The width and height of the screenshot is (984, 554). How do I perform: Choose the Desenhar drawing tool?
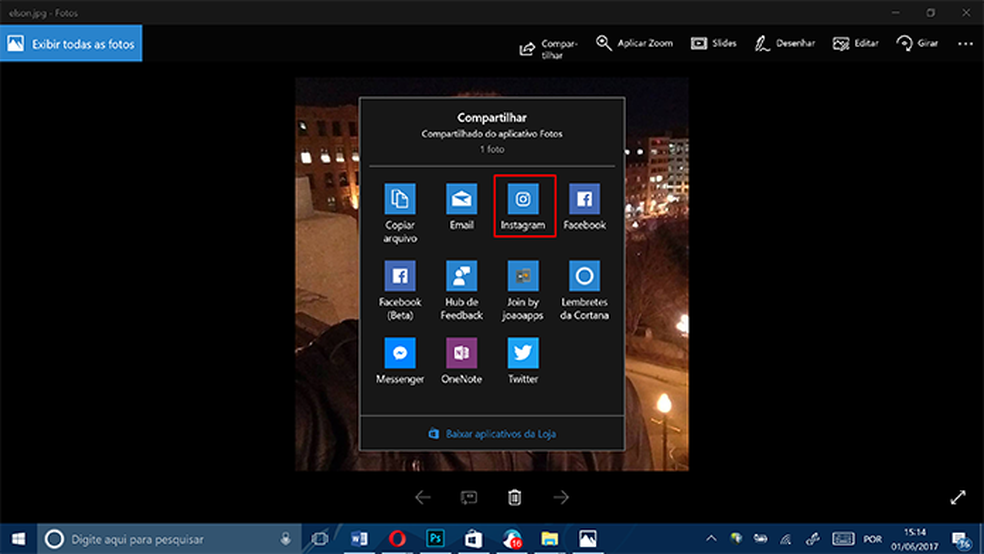784,43
